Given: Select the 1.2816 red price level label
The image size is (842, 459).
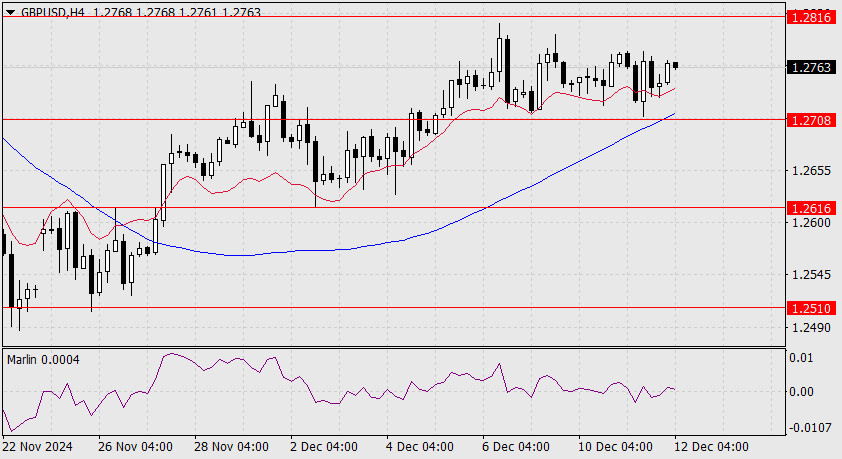Looking at the screenshot, I should tap(811, 17).
